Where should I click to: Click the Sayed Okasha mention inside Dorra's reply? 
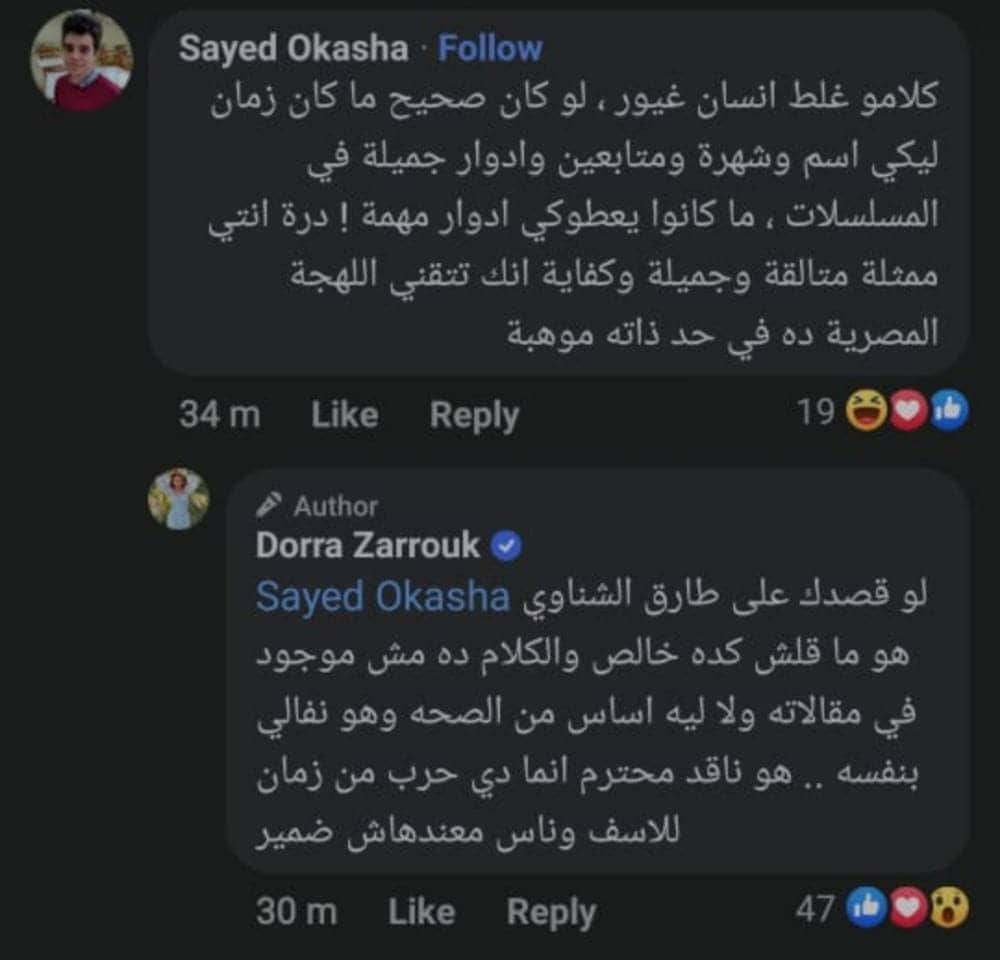pyautogui.click(x=383, y=596)
